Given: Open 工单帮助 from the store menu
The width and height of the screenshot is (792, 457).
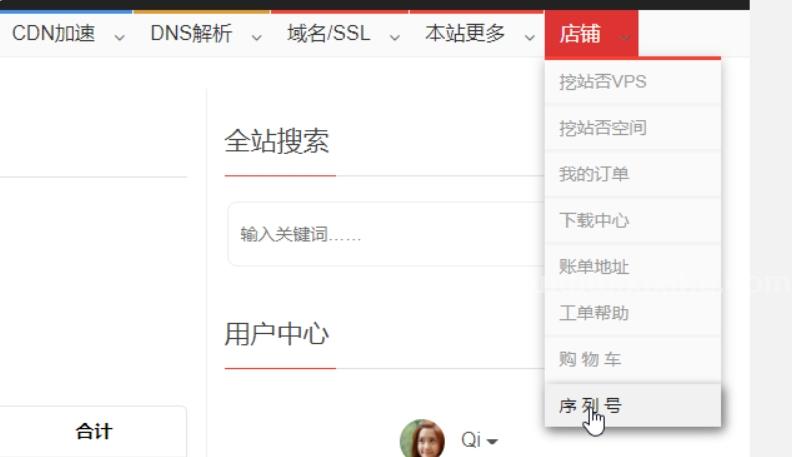Looking at the screenshot, I should coord(594,313).
